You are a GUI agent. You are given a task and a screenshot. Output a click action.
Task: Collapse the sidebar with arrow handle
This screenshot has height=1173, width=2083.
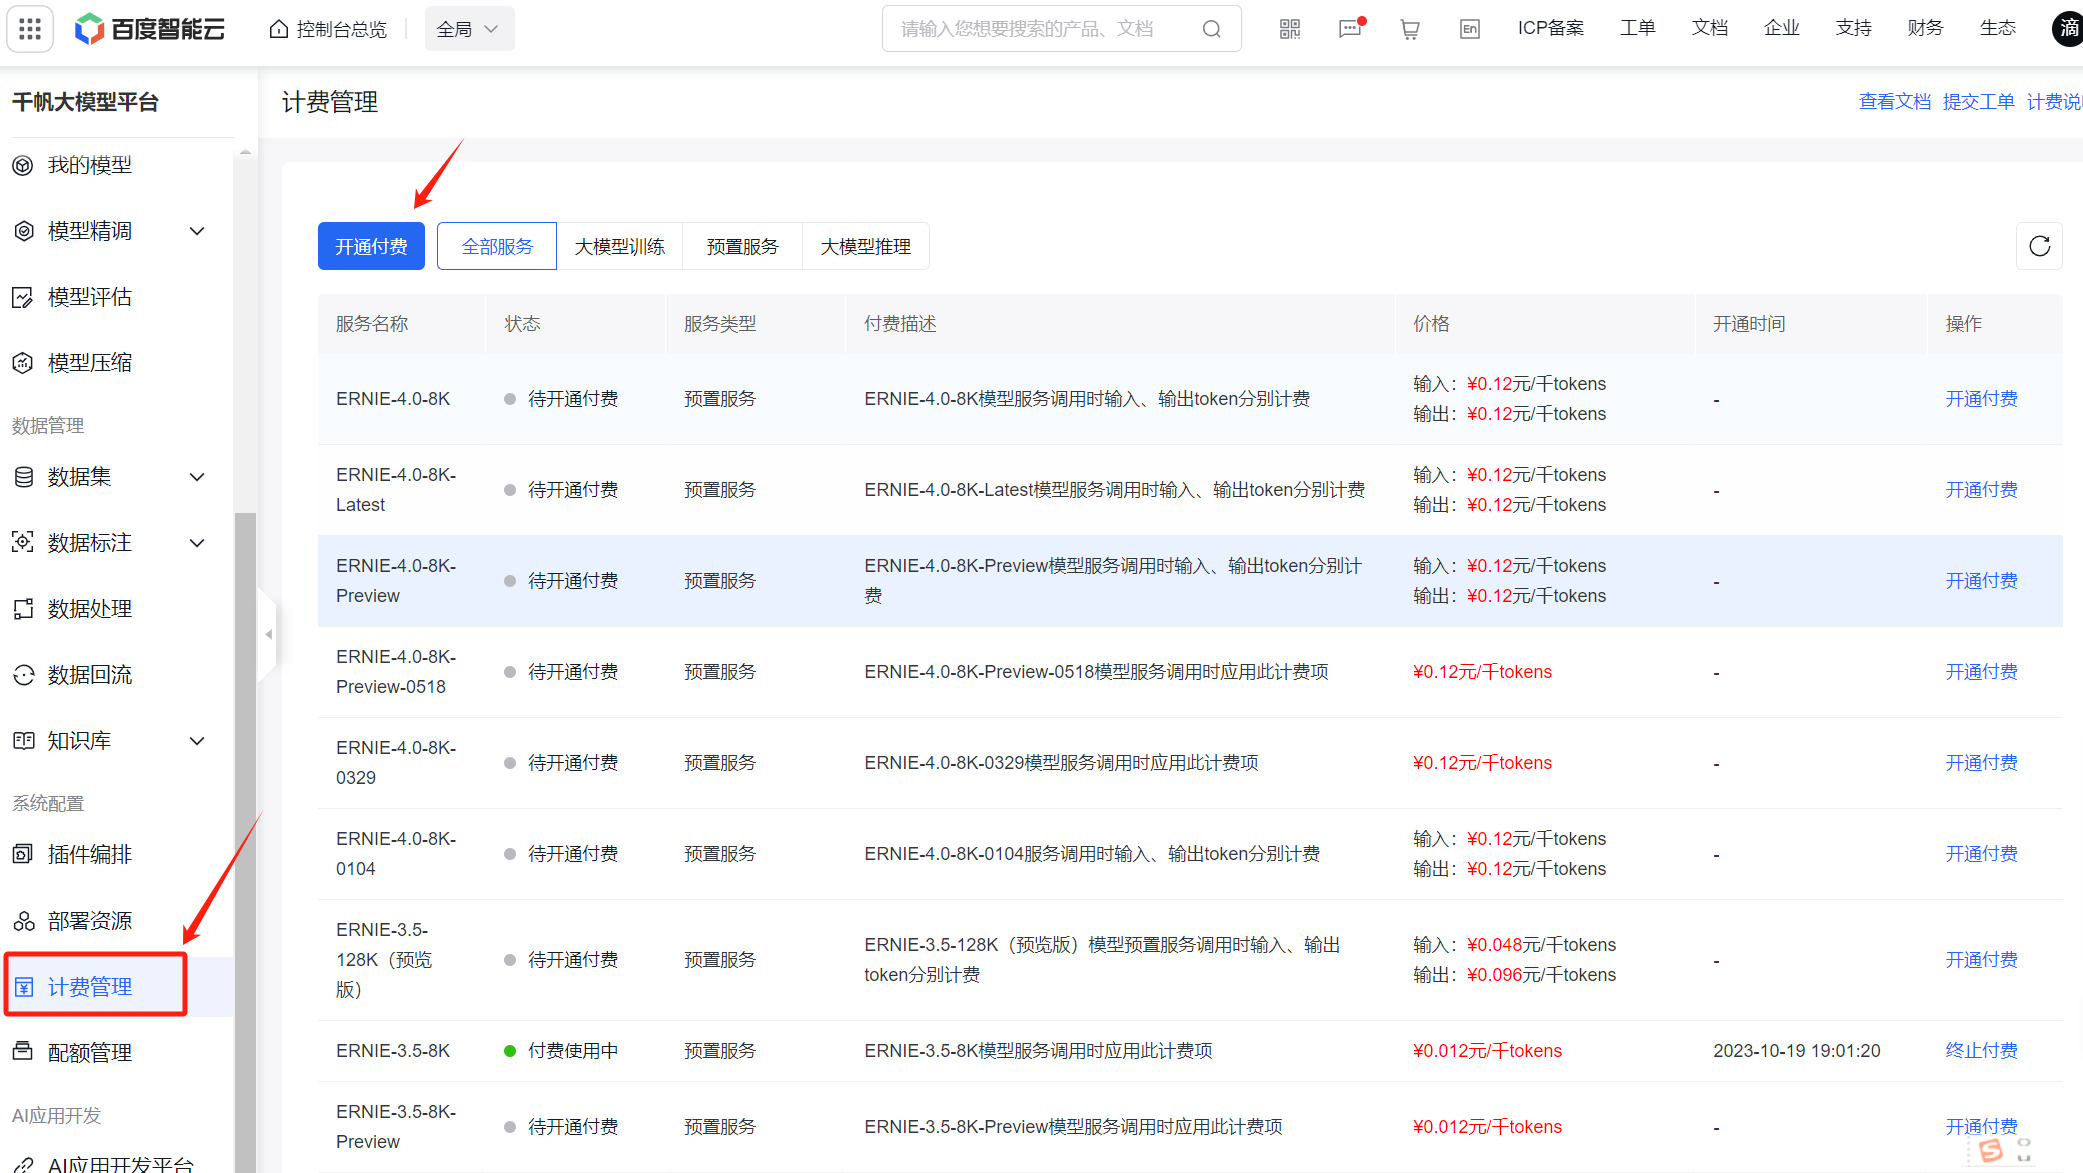pos(268,635)
